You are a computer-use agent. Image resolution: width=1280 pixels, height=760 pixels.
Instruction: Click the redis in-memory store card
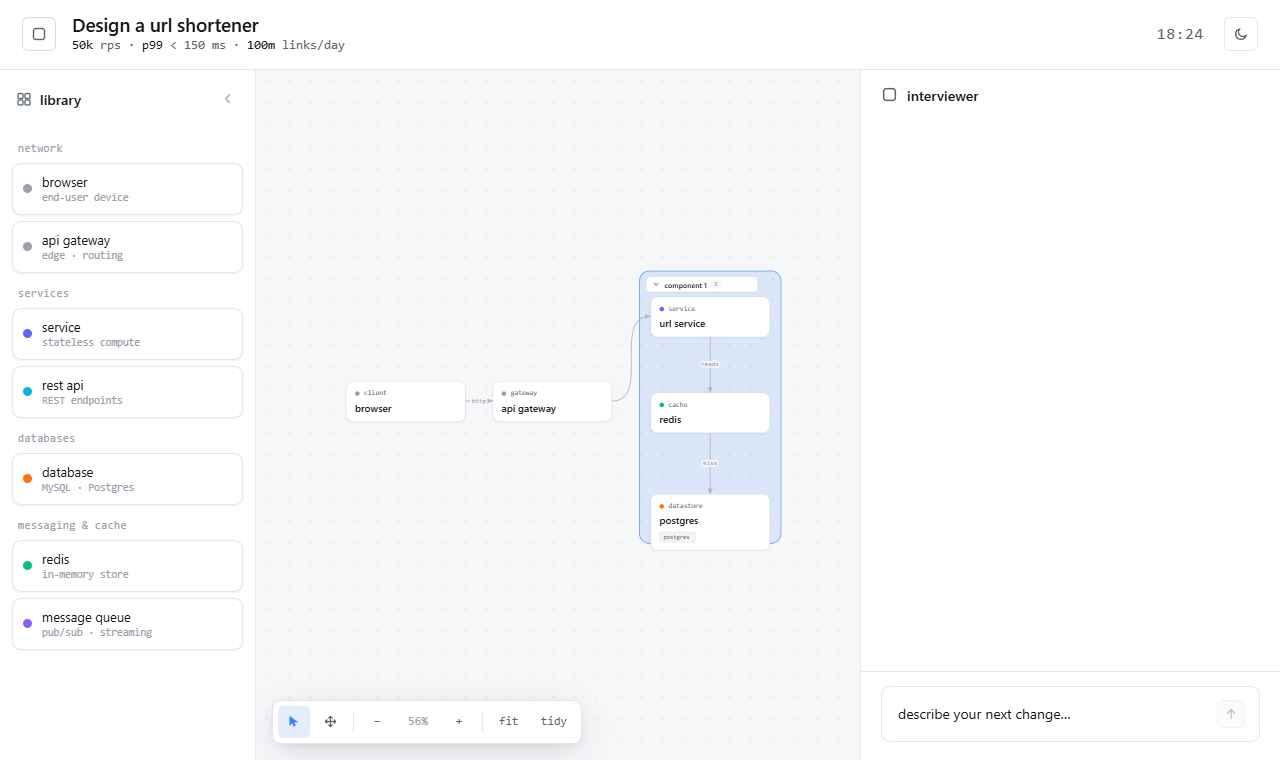click(127, 566)
